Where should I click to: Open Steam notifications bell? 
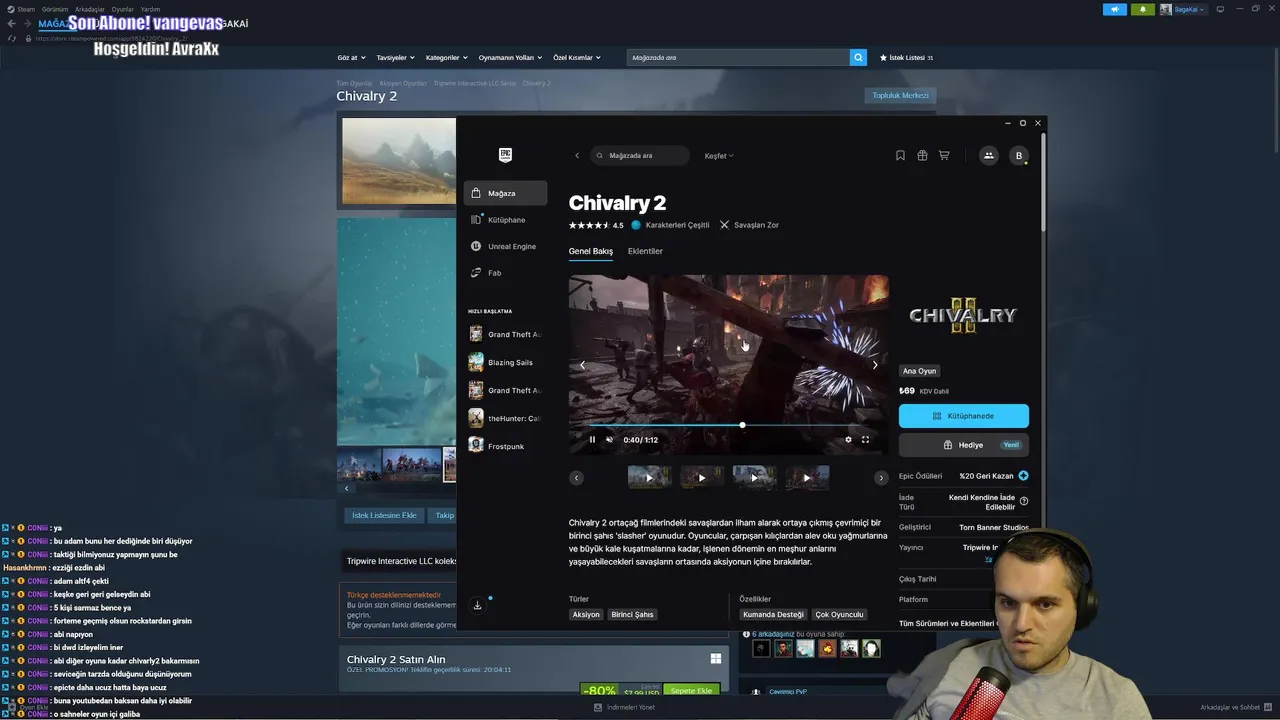click(1143, 9)
